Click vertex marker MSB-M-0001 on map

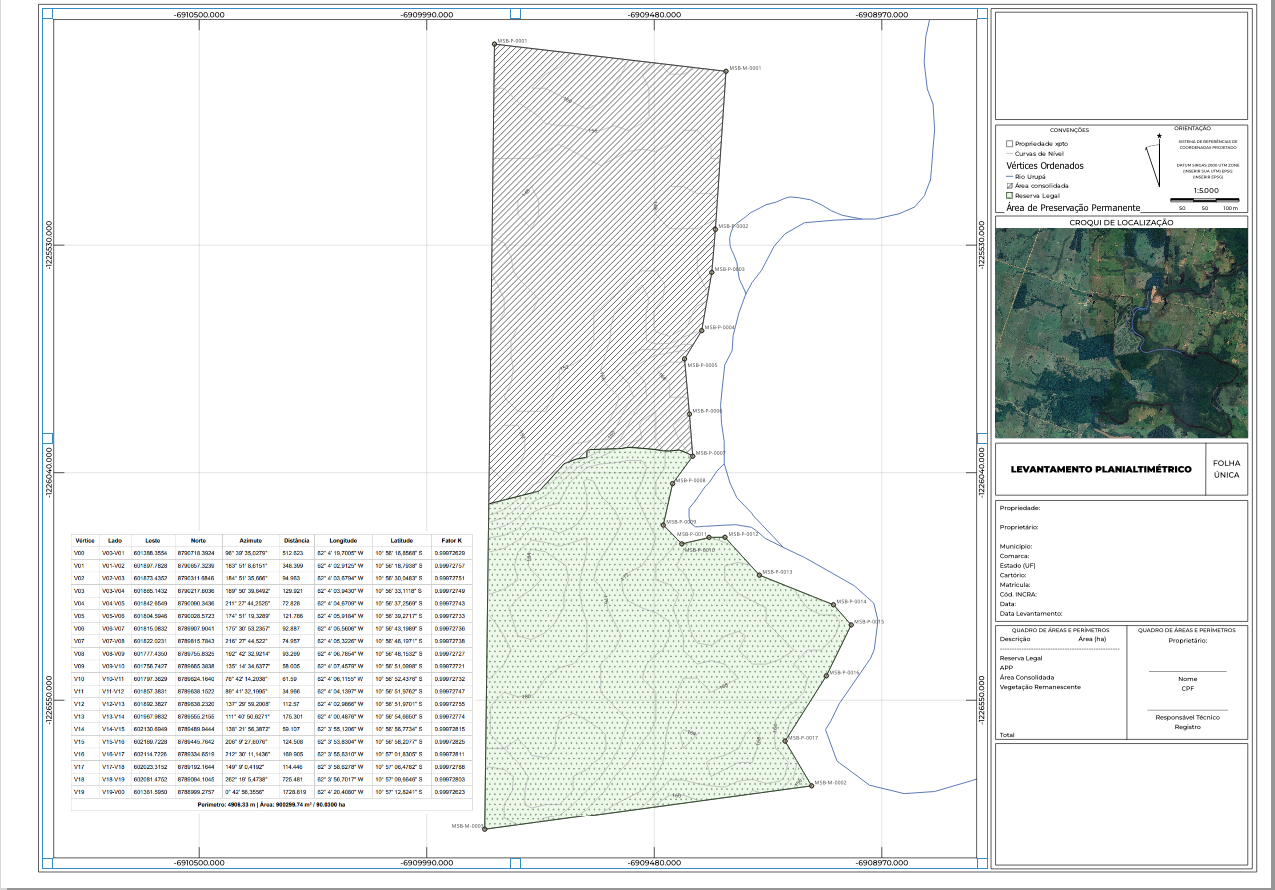tap(725, 70)
